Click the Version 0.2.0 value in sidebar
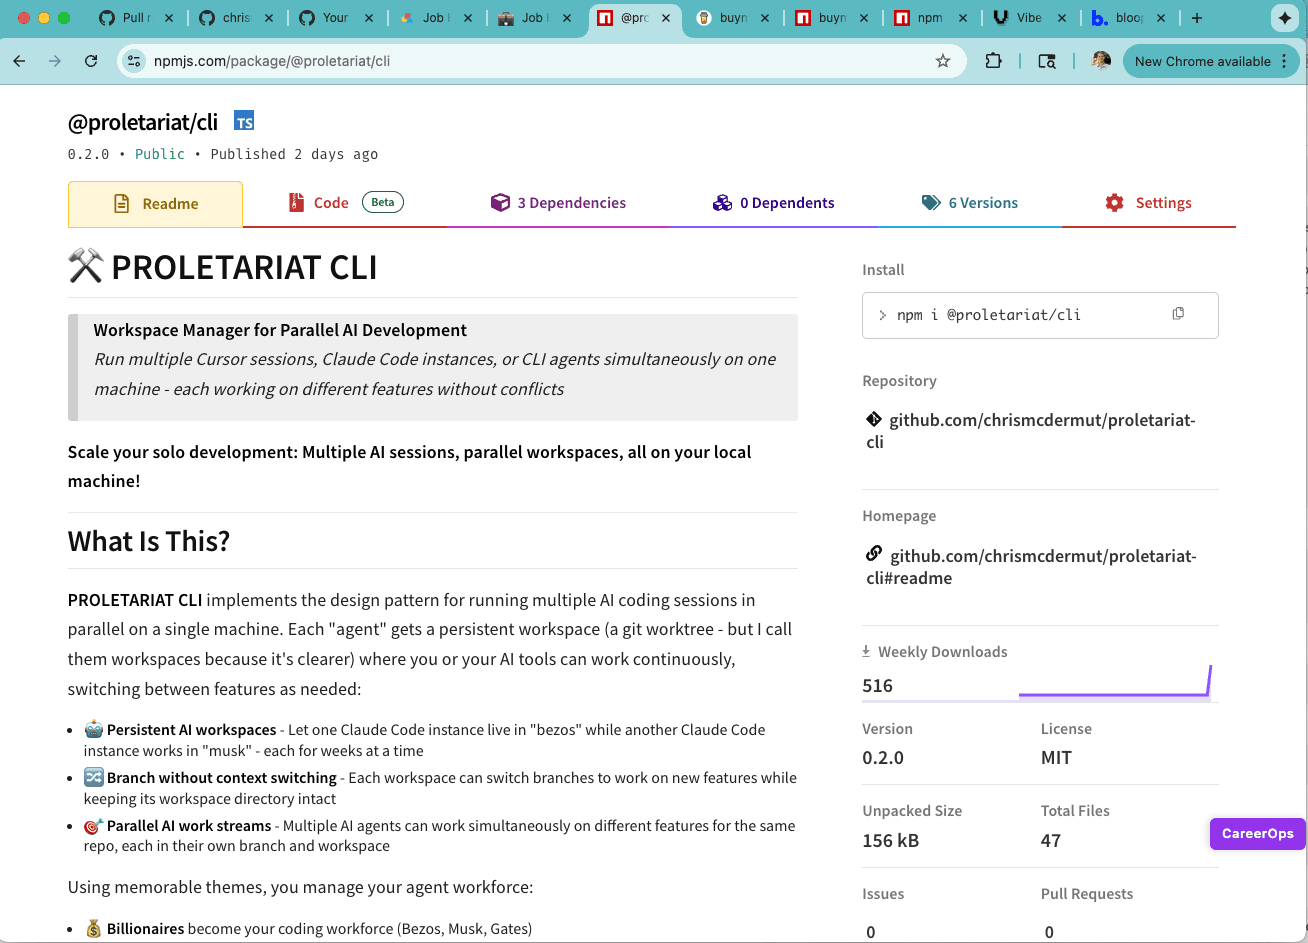The height and width of the screenshot is (943, 1308). 883,757
